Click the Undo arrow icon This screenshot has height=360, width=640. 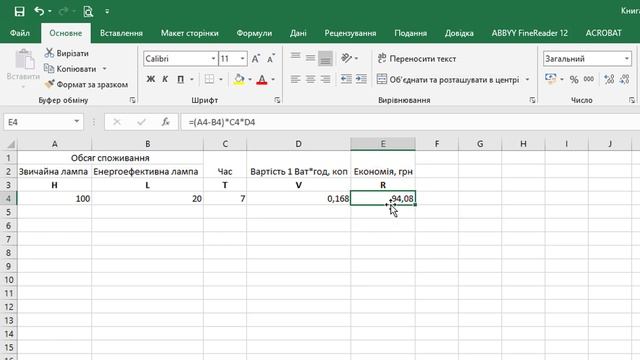(39, 11)
